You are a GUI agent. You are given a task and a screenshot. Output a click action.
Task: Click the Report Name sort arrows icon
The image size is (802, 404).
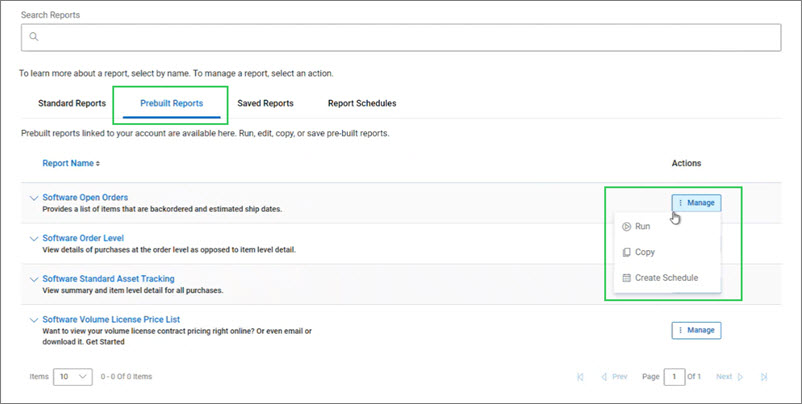click(x=98, y=164)
